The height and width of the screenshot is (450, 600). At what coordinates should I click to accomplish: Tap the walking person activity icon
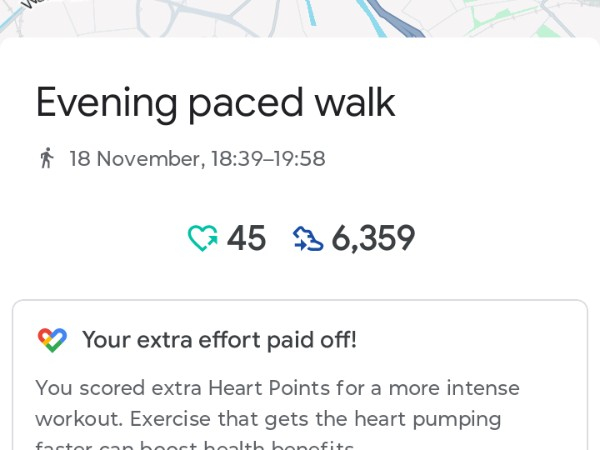pyautogui.click(x=46, y=158)
